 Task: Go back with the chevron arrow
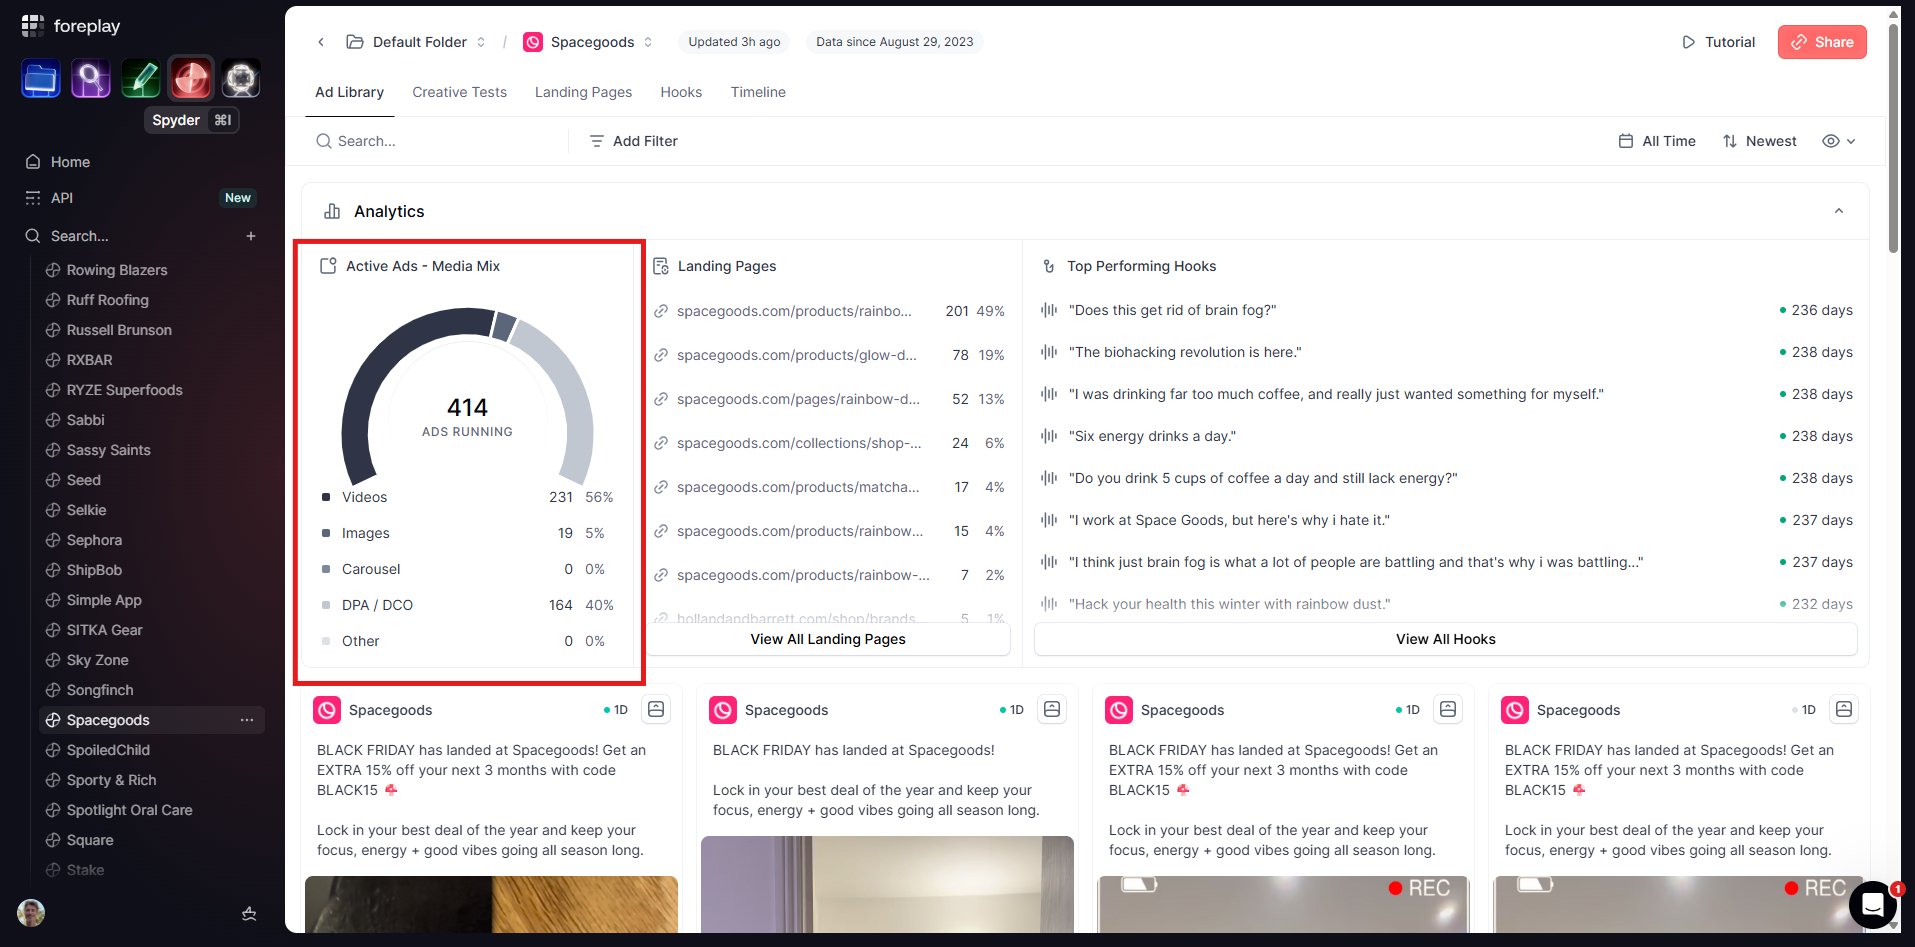coord(321,42)
